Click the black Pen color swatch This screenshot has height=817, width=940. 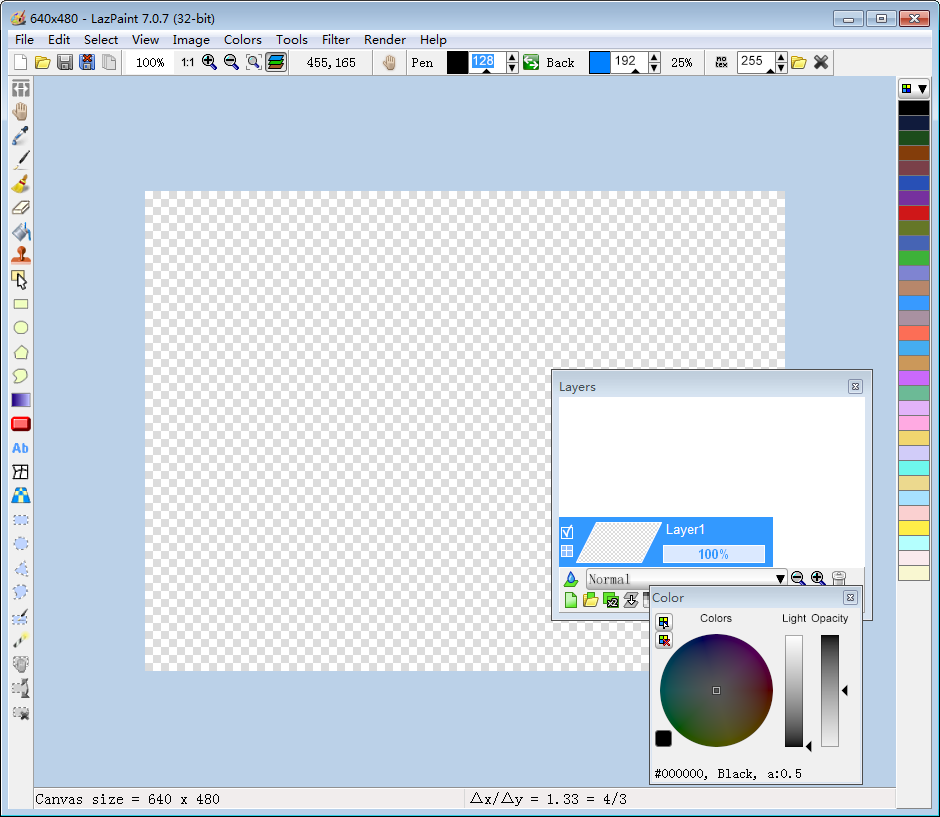[x=457, y=62]
